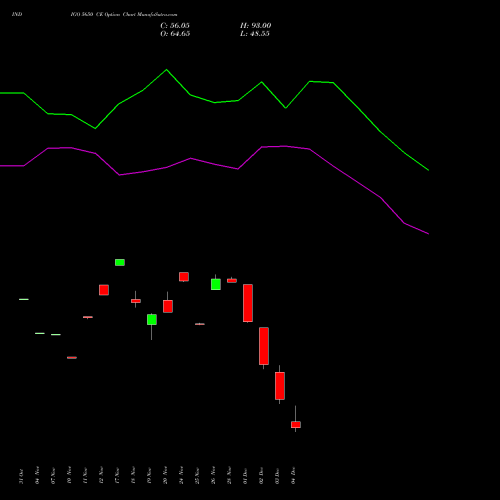The image size is (500, 500).
Task: Click the right end of the purple line
Action: [x=428, y=234]
